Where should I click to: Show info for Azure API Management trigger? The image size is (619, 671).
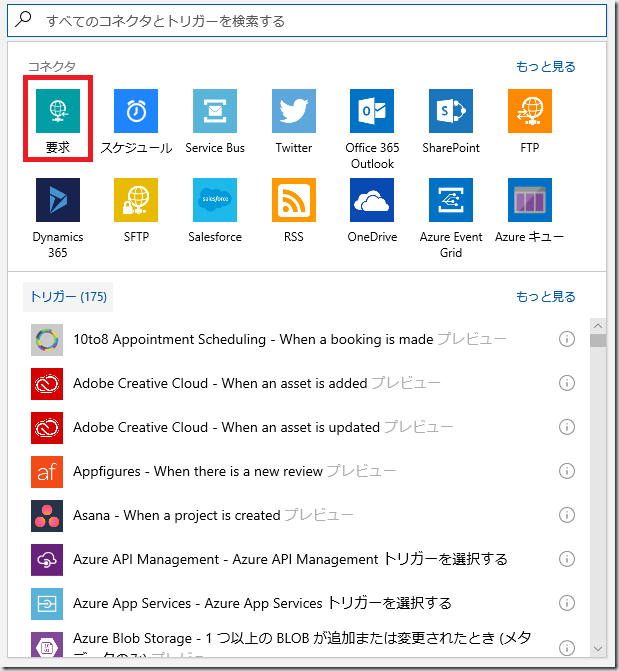tap(567, 559)
